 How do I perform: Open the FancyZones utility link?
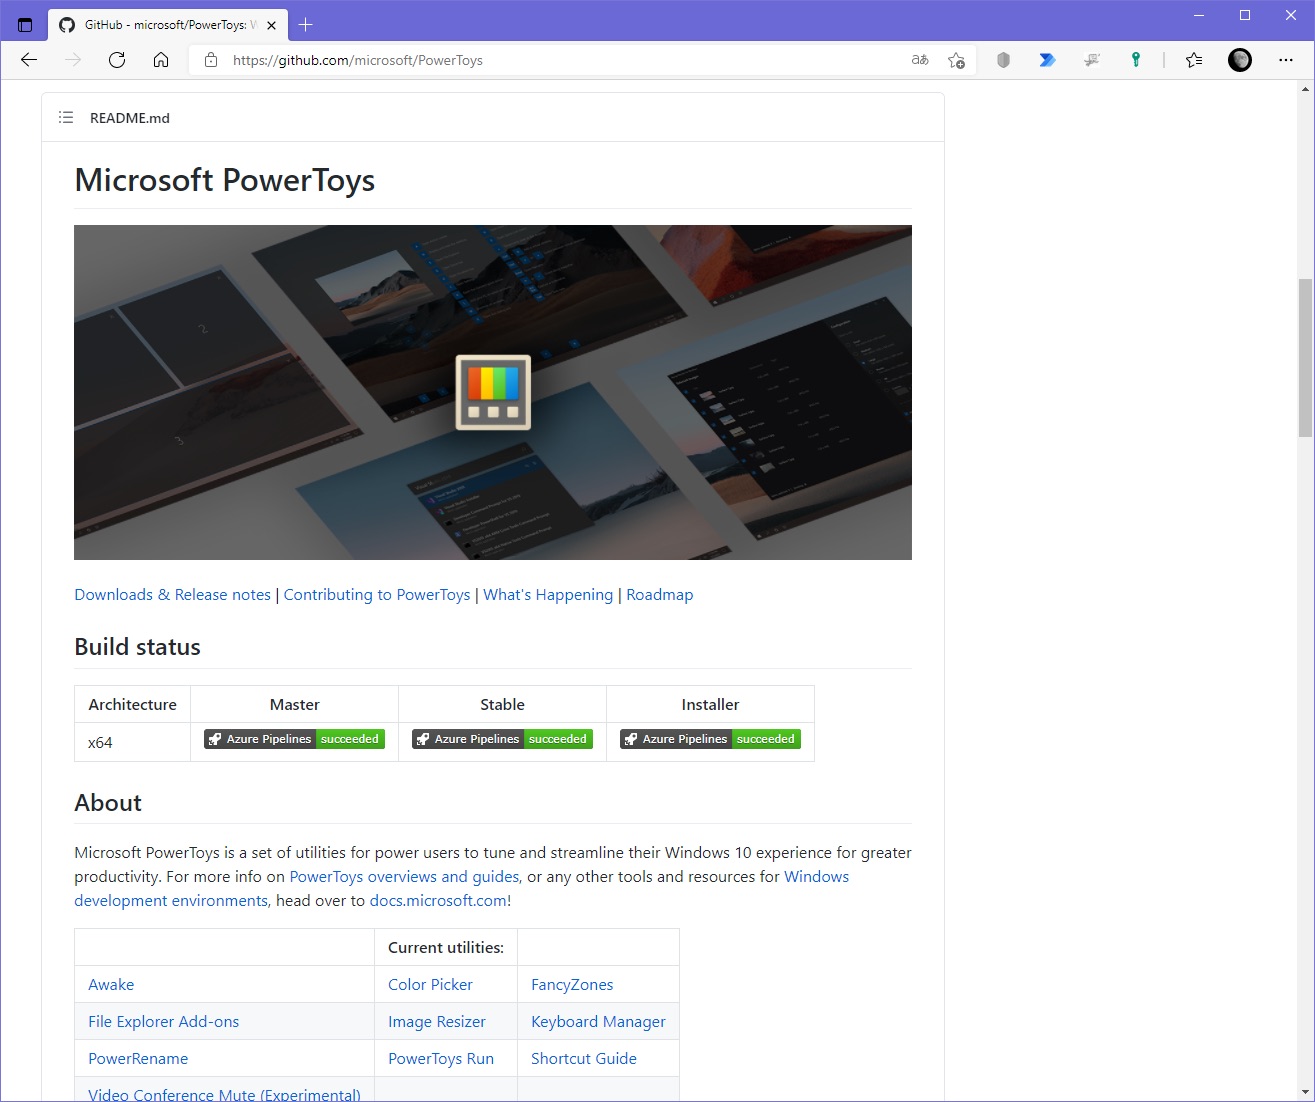(572, 984)
